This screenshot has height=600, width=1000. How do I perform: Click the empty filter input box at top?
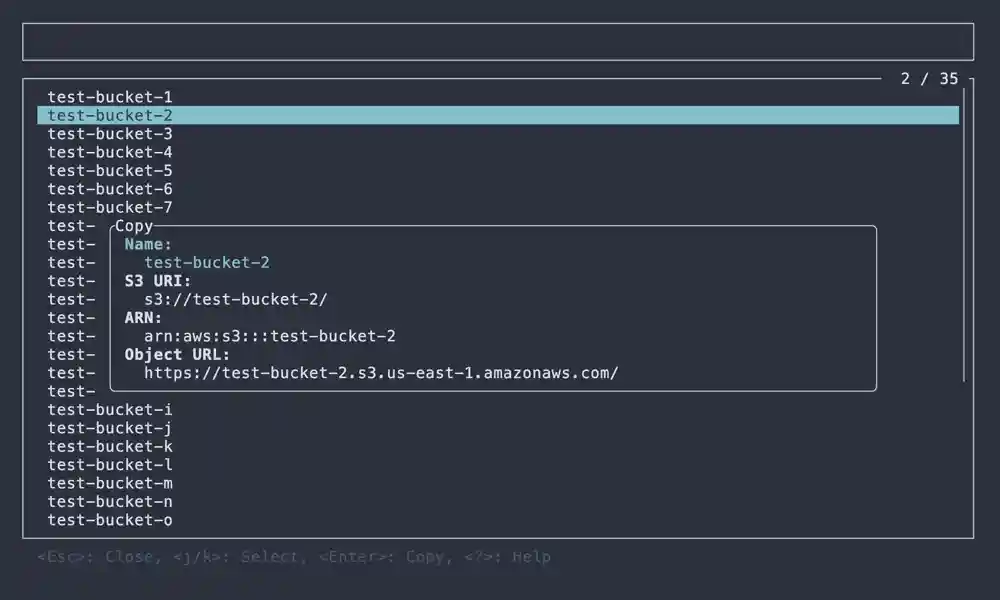(x=497, y=42)
